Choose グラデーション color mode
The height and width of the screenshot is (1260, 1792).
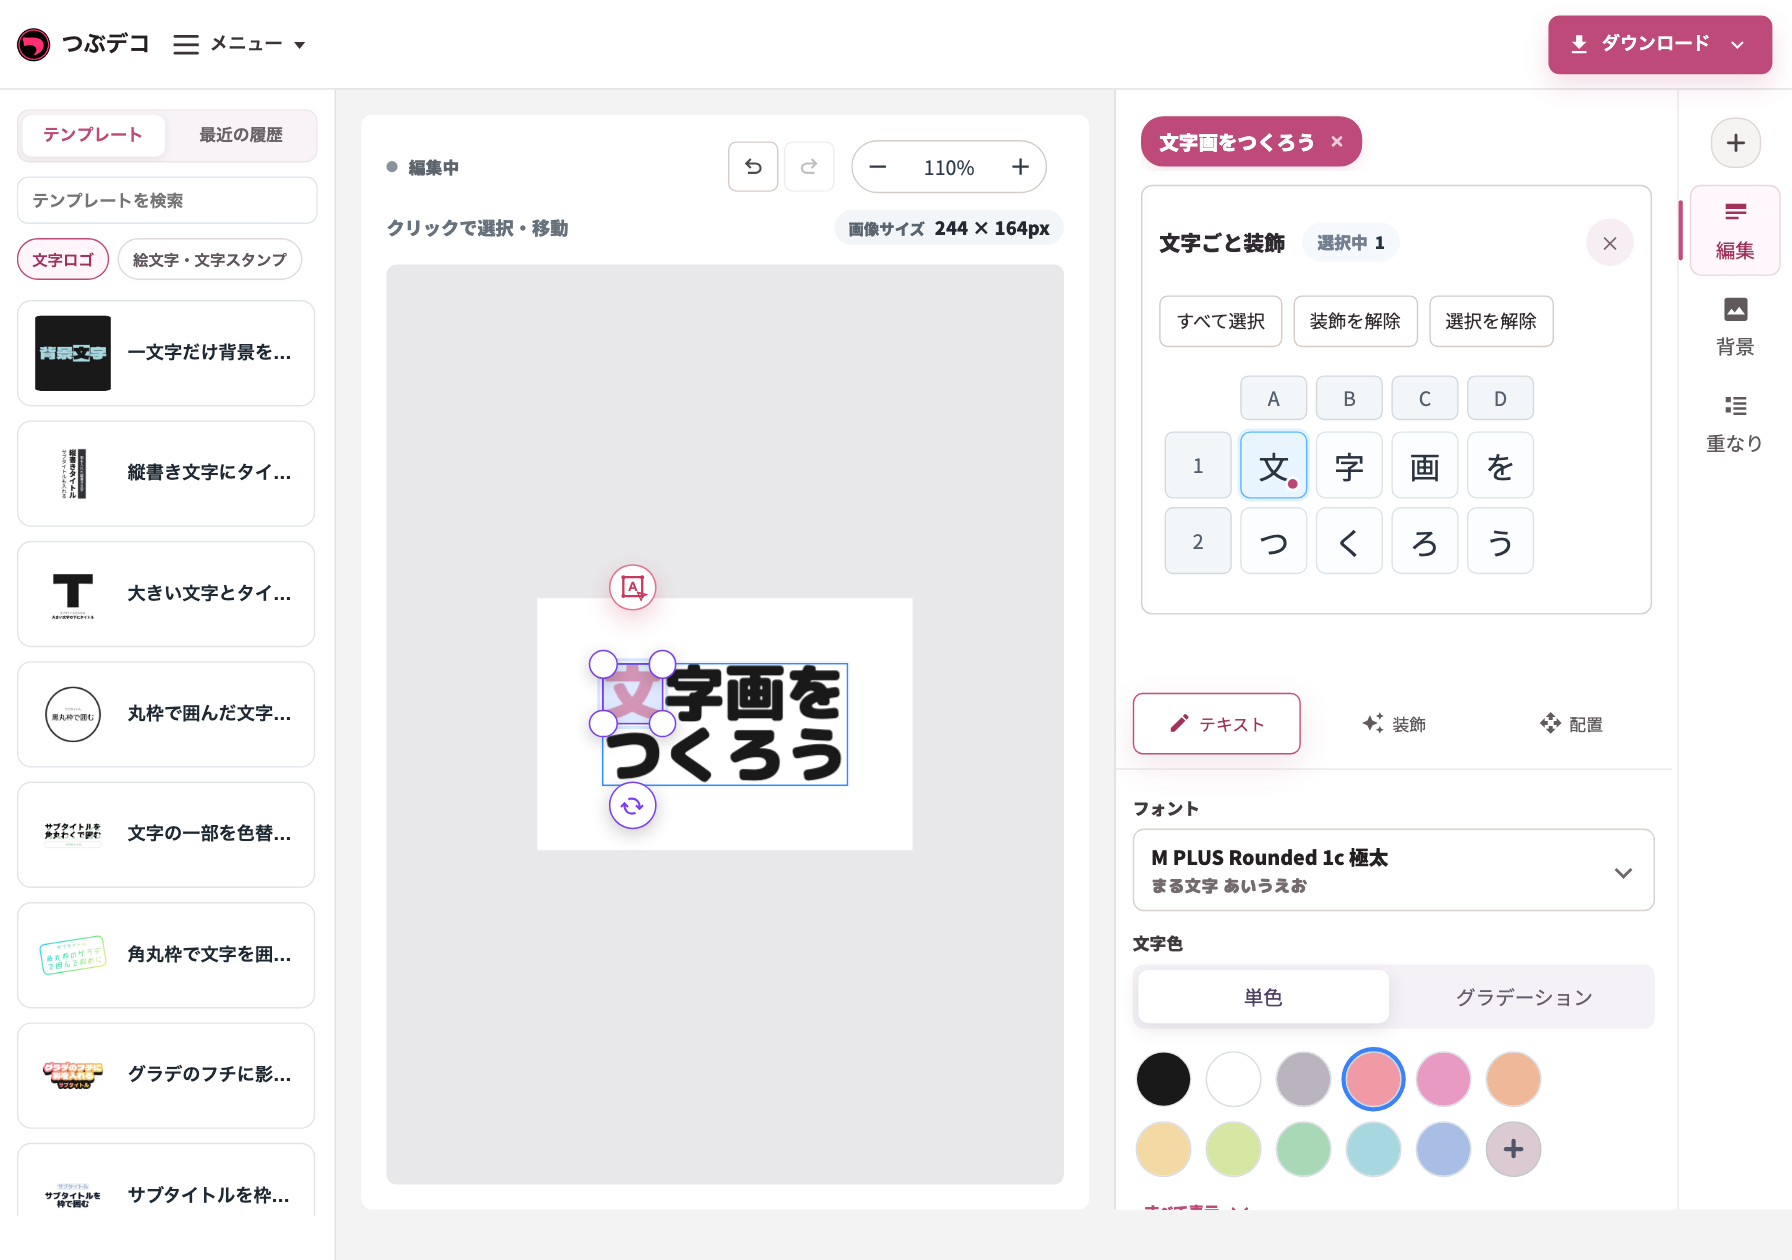1524,997
